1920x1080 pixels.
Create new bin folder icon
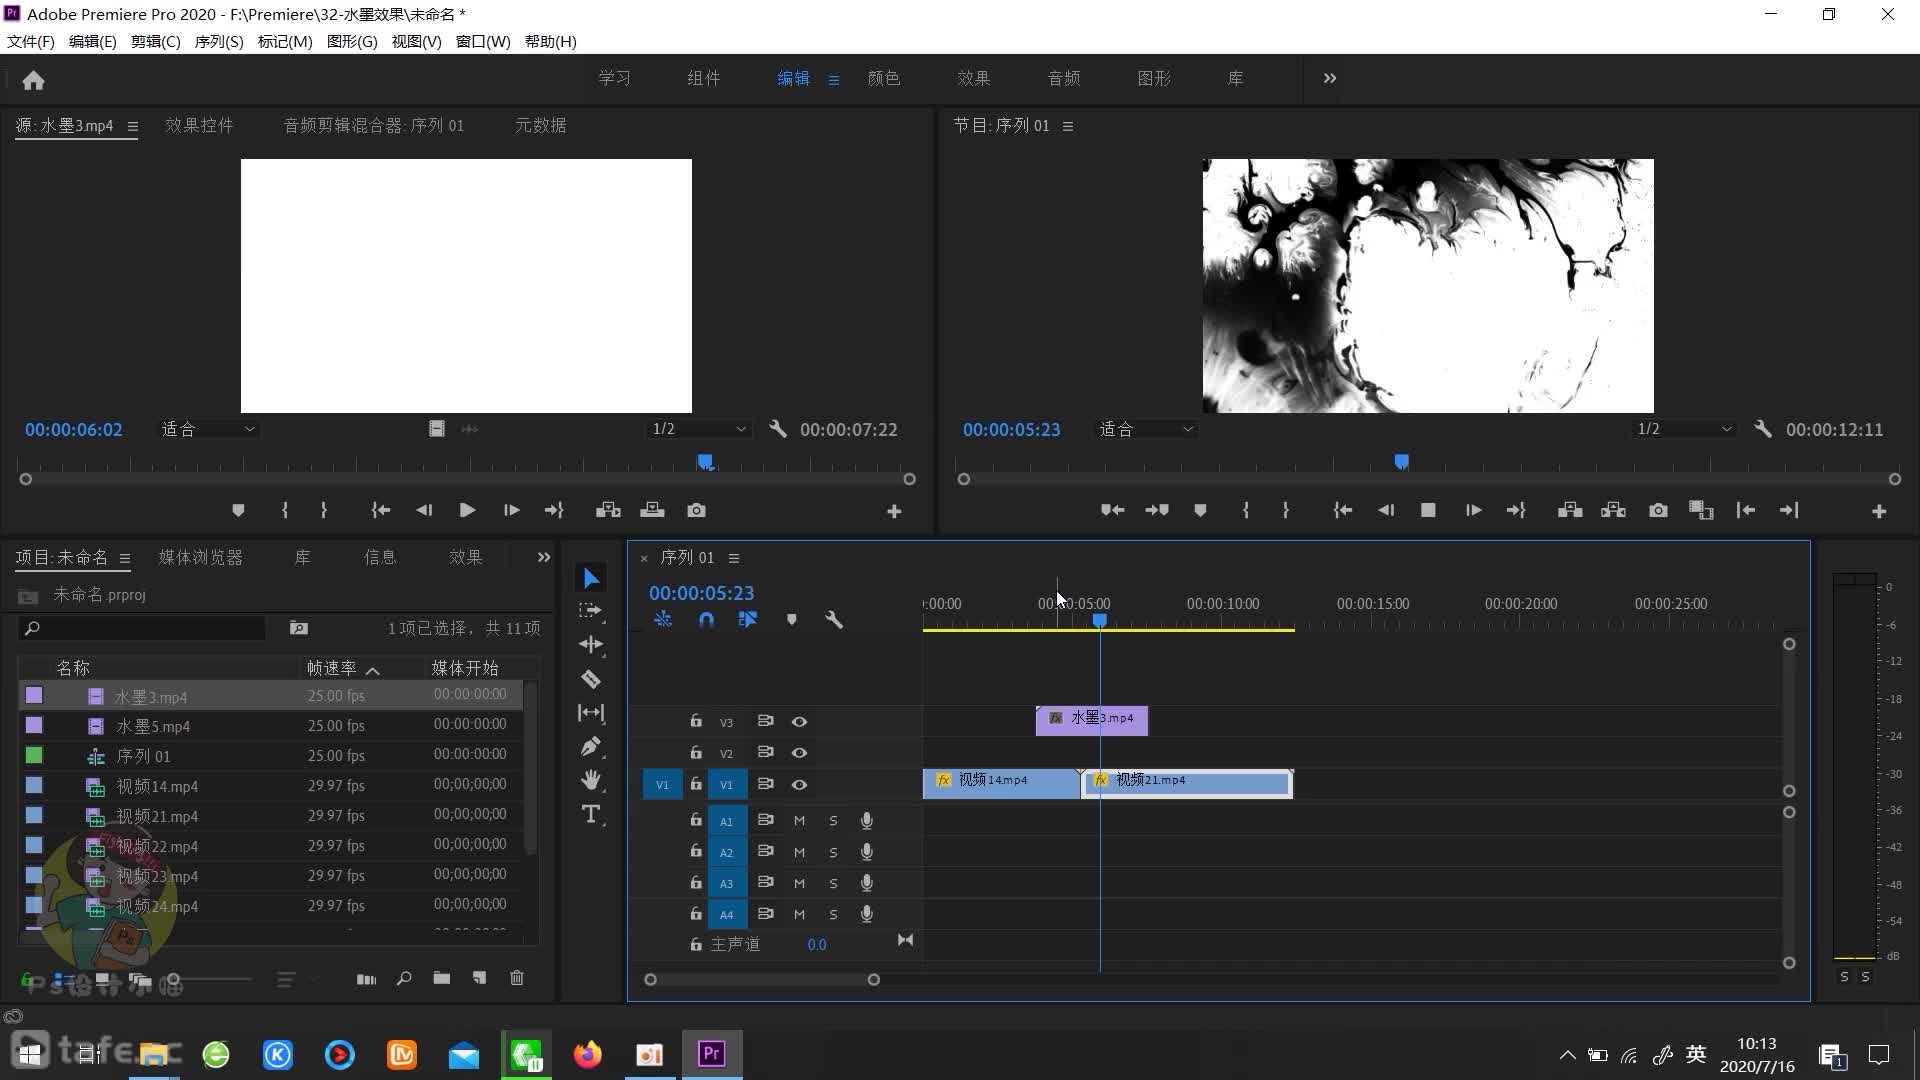[x=442, y=978]
